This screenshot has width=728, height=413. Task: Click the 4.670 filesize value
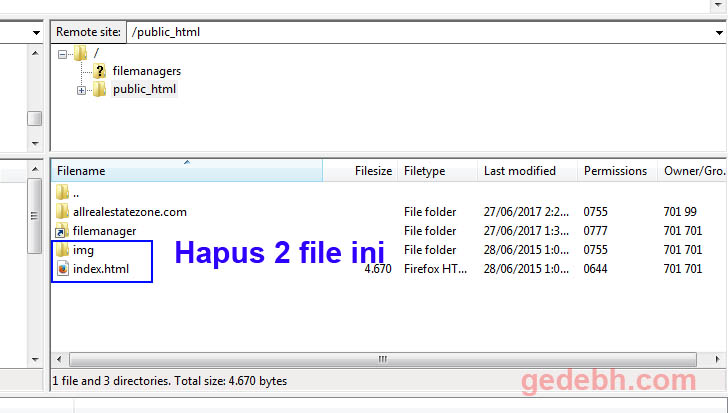pyautogui.click(x=378, y=269)
